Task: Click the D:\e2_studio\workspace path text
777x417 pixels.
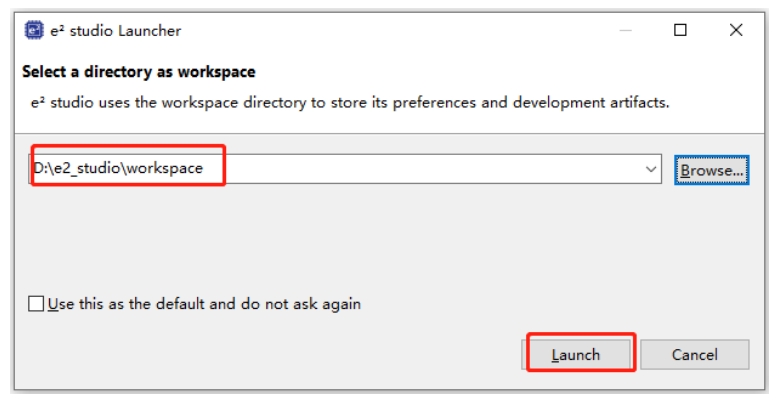Action: pos(119,168)
